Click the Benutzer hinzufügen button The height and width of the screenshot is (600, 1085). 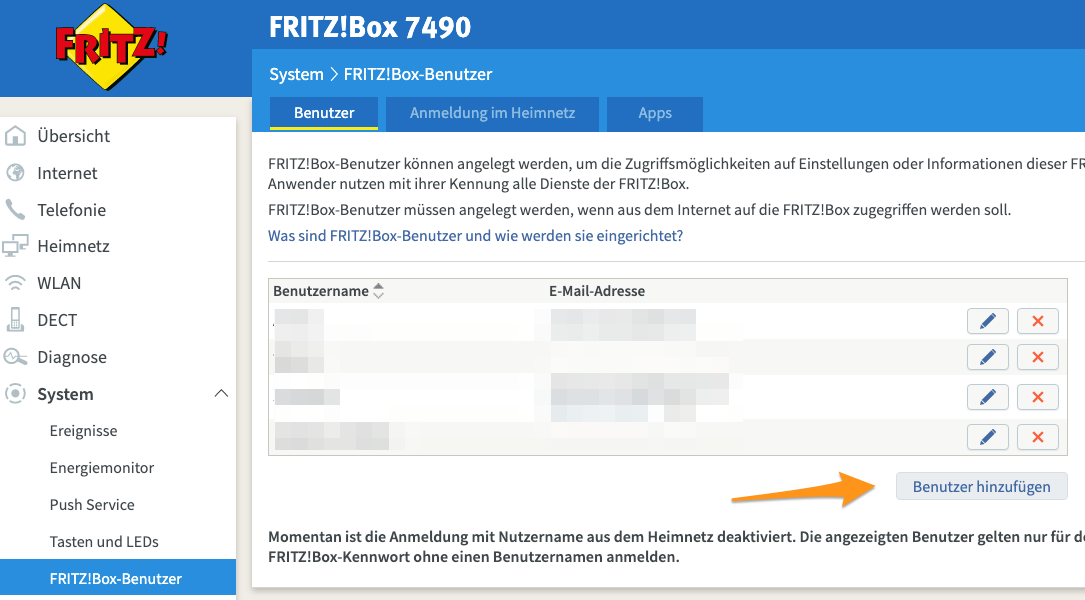[981, 487]
